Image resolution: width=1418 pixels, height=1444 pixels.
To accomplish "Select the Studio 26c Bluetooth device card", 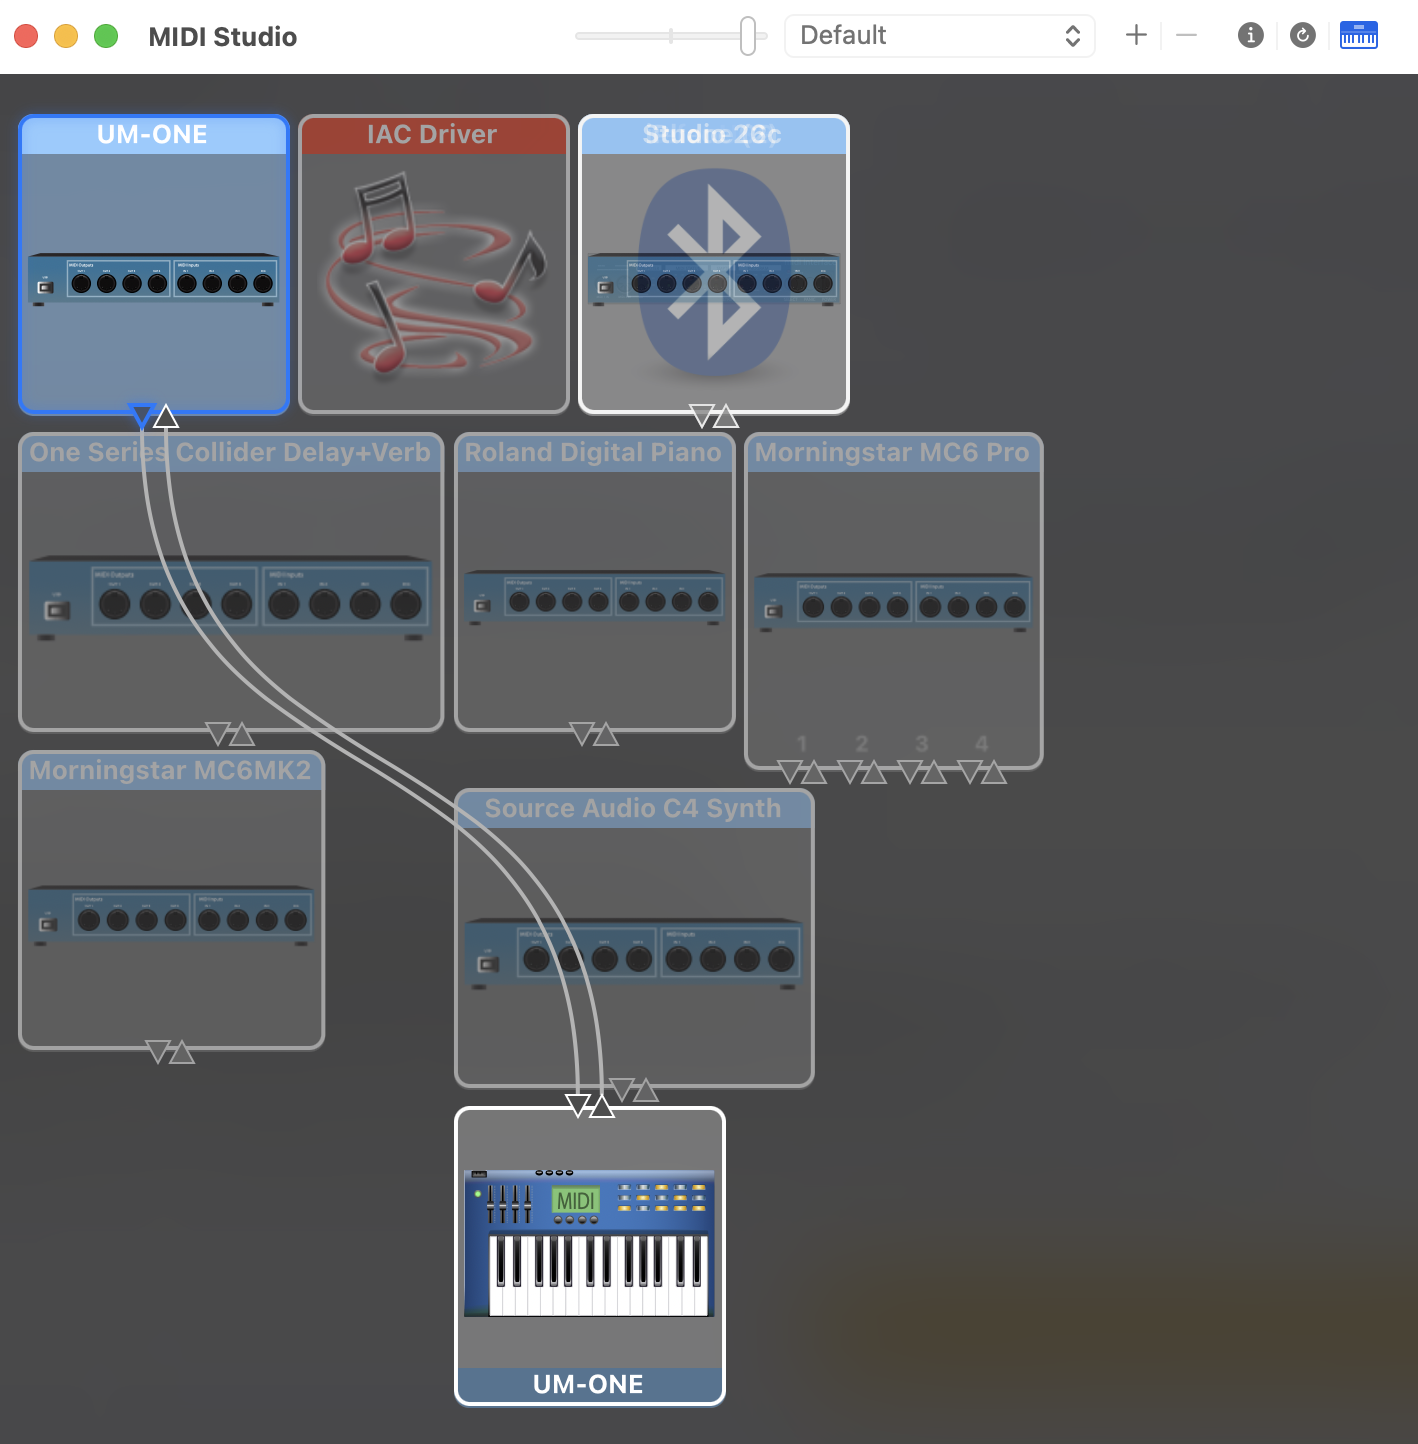I will 714,264.
